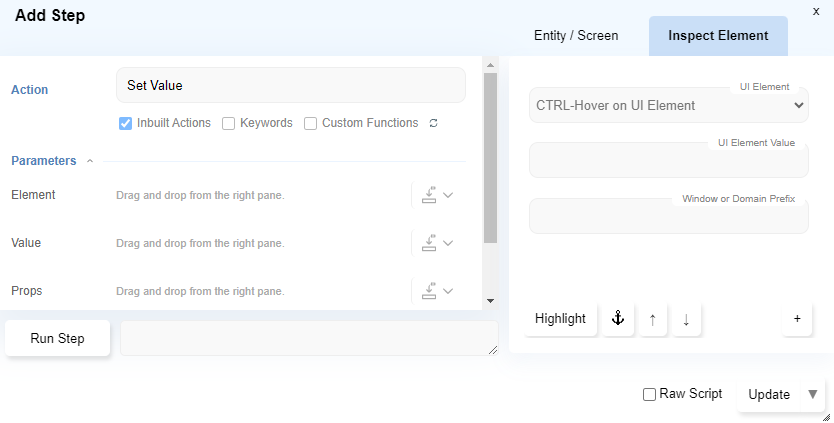This screenshot has height=423, width=834.
Task: Click the down arrow in Inspect pane
Action: [686, 319]
